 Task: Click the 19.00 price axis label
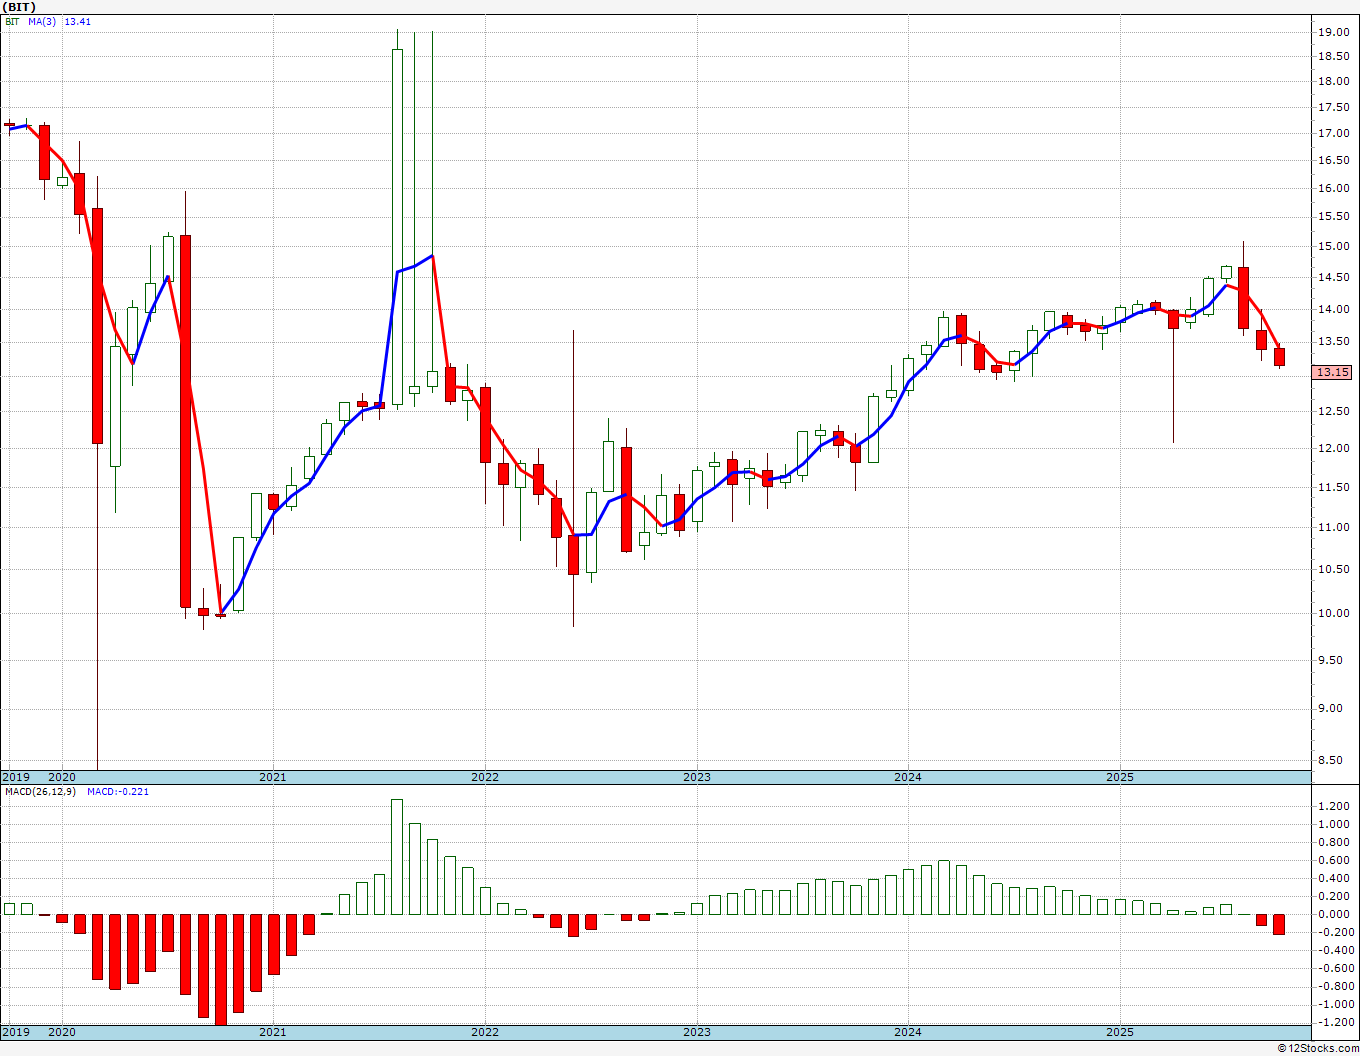click(x=1333, y=32)
